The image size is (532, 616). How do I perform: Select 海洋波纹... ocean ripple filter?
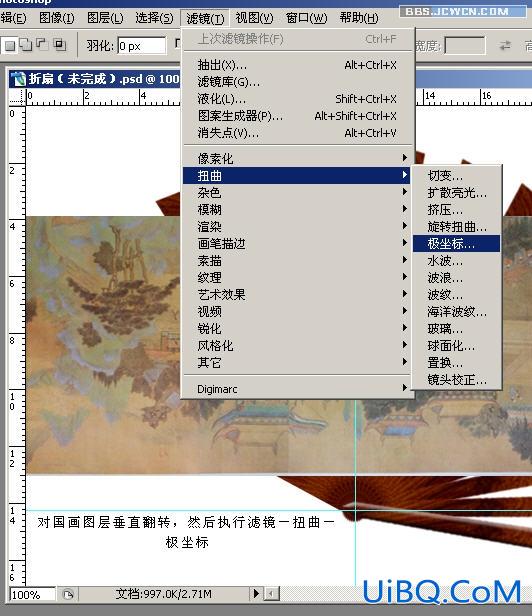pos(457,312)
